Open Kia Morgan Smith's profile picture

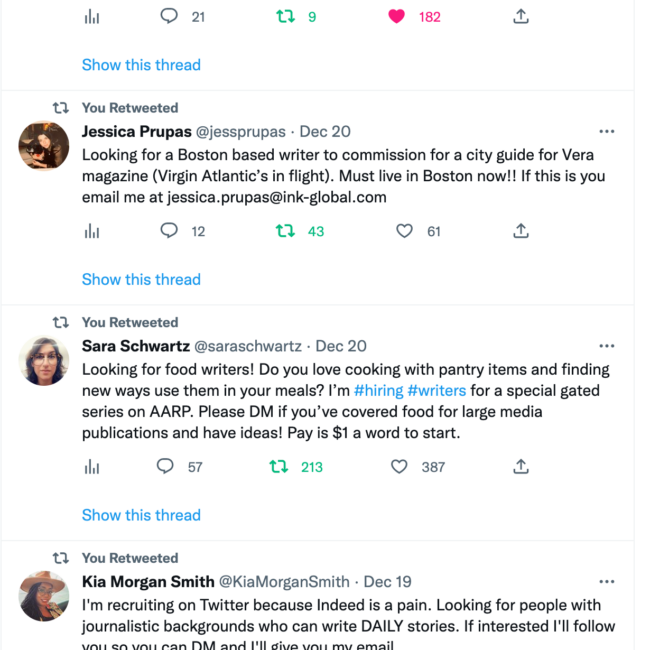tap(44, 596)
